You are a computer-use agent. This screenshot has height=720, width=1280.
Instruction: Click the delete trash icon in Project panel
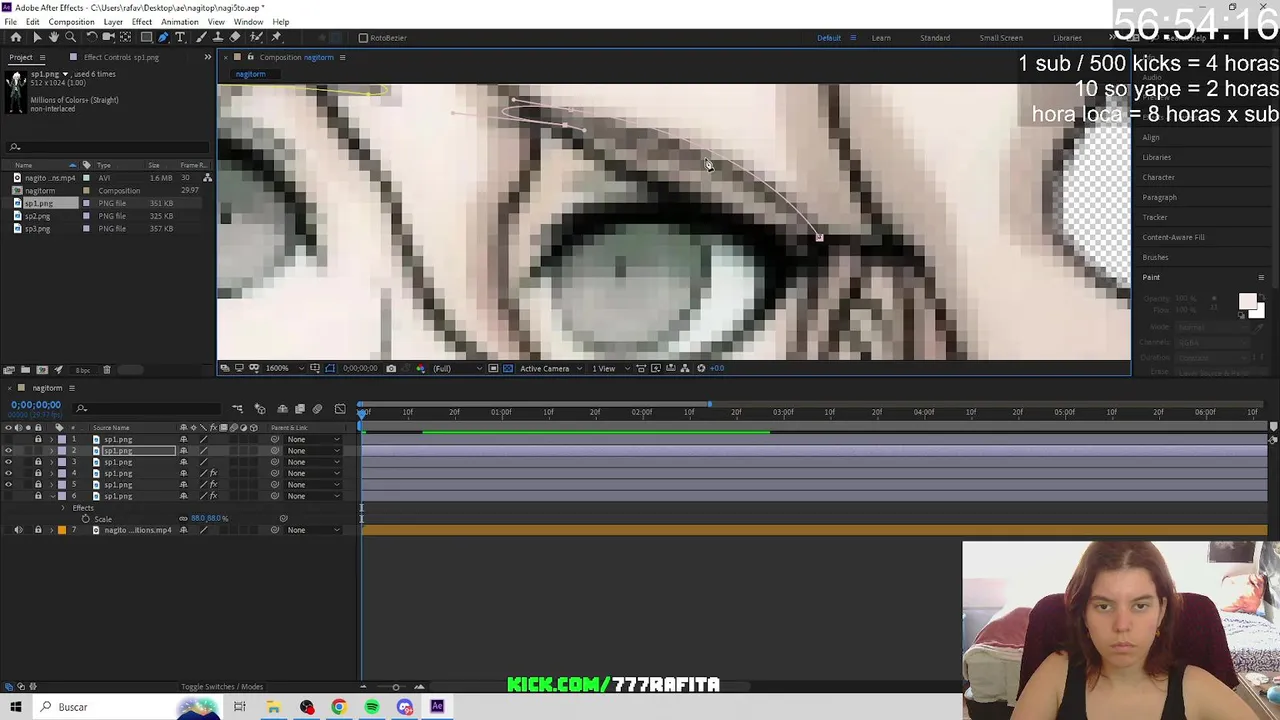coord(107,370)
